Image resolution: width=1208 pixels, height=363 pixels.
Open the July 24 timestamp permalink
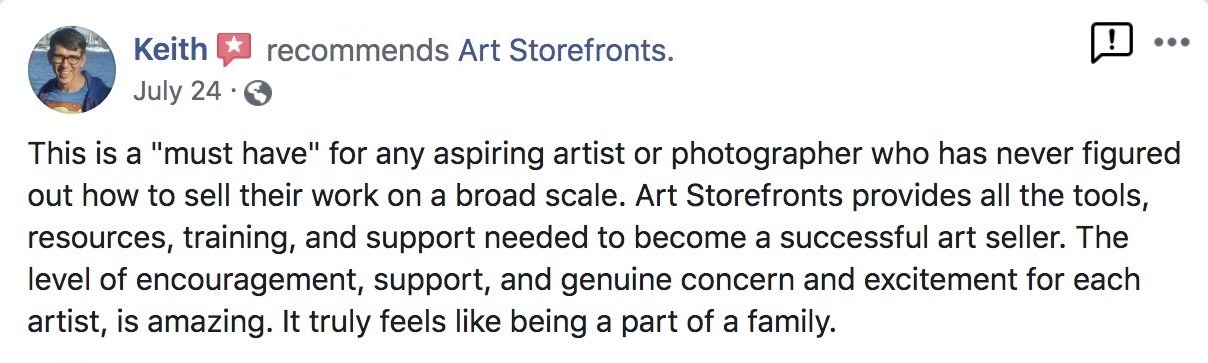pyautogui.click(x=176, y=92)
